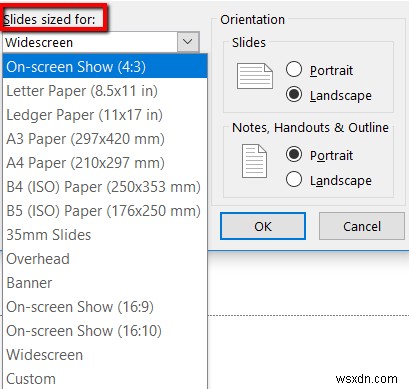Click the Notes portrait page icon
Screen dimensions: 409x389
click(254, 161)
